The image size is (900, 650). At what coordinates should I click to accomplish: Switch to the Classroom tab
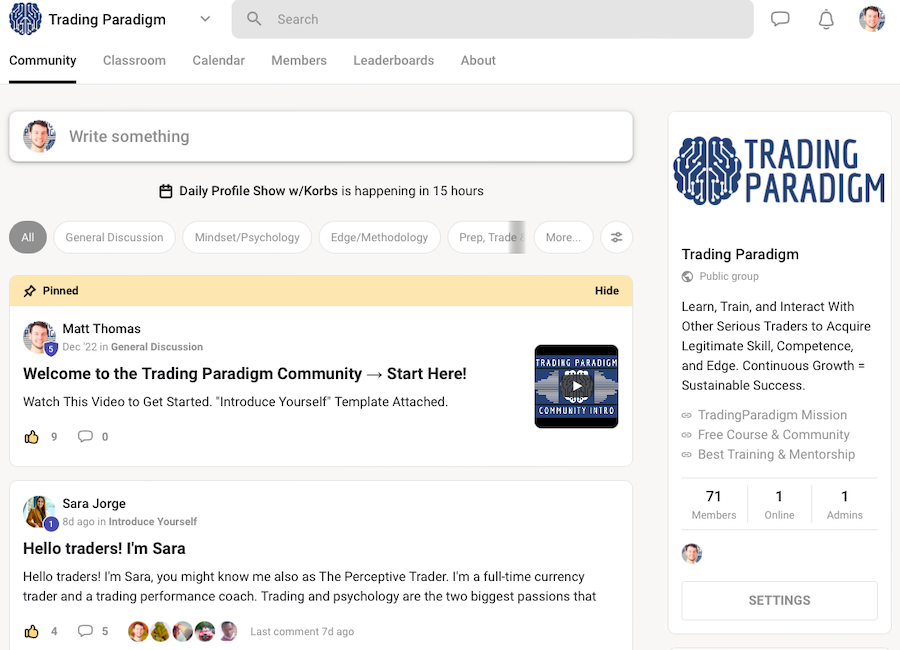coord(134,60)
